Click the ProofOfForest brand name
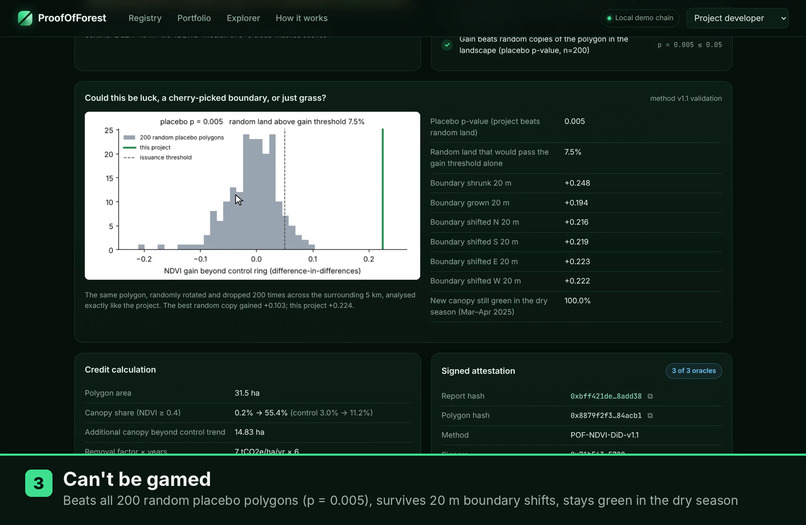 72,18
